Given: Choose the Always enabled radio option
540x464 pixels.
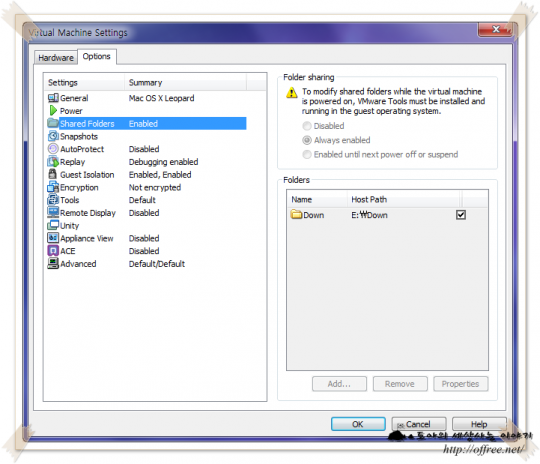Looking at the screenshot, I should (x=307, y=140).
